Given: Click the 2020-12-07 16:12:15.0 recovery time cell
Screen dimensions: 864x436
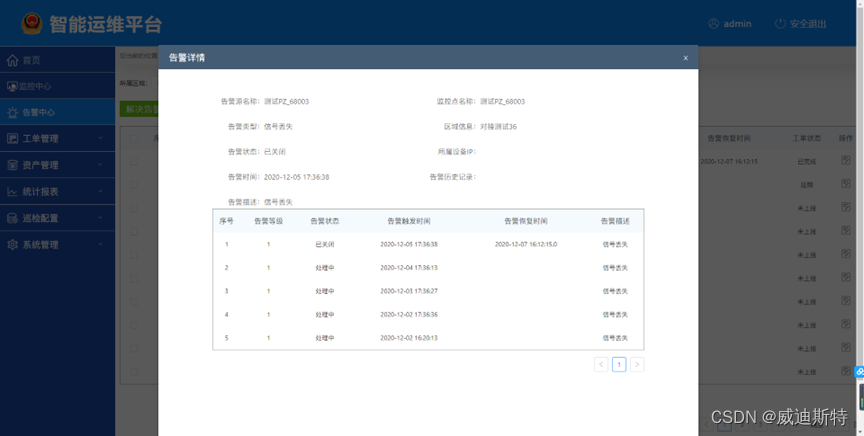Looking at the screenshot, I should click(526, 244).
